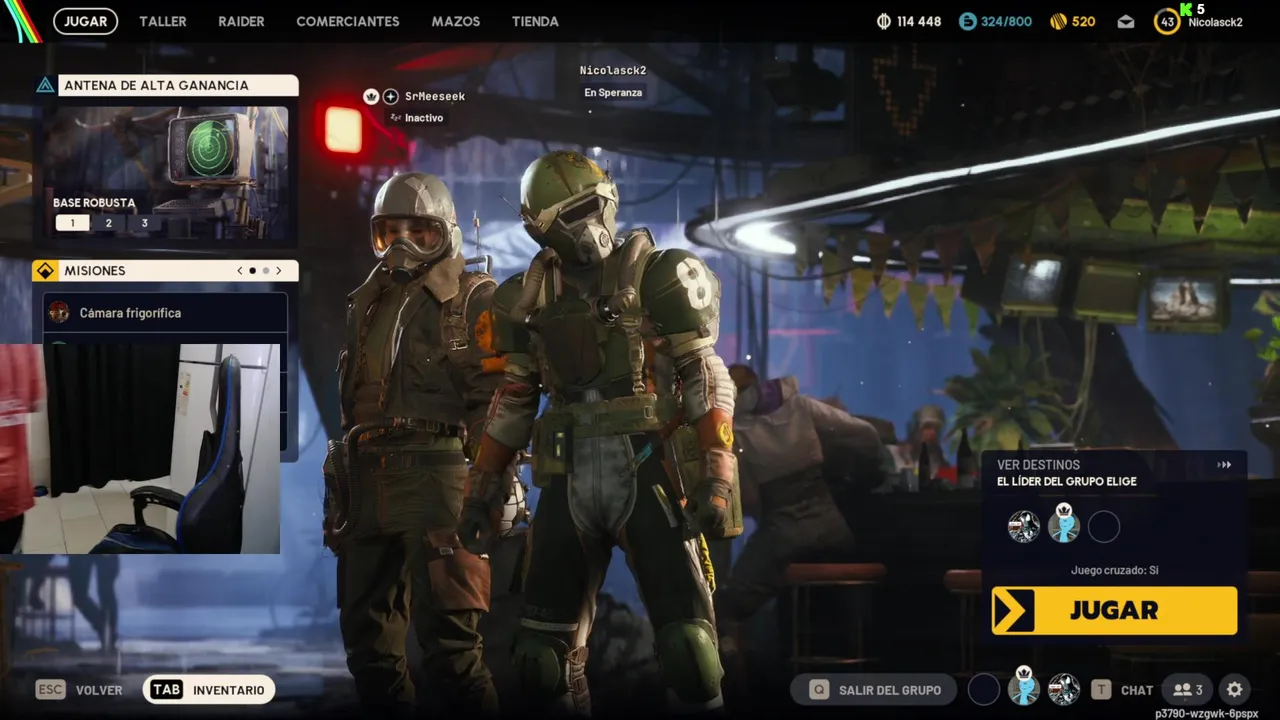Click the 324/800 balance value

(x=1006, y=21)
